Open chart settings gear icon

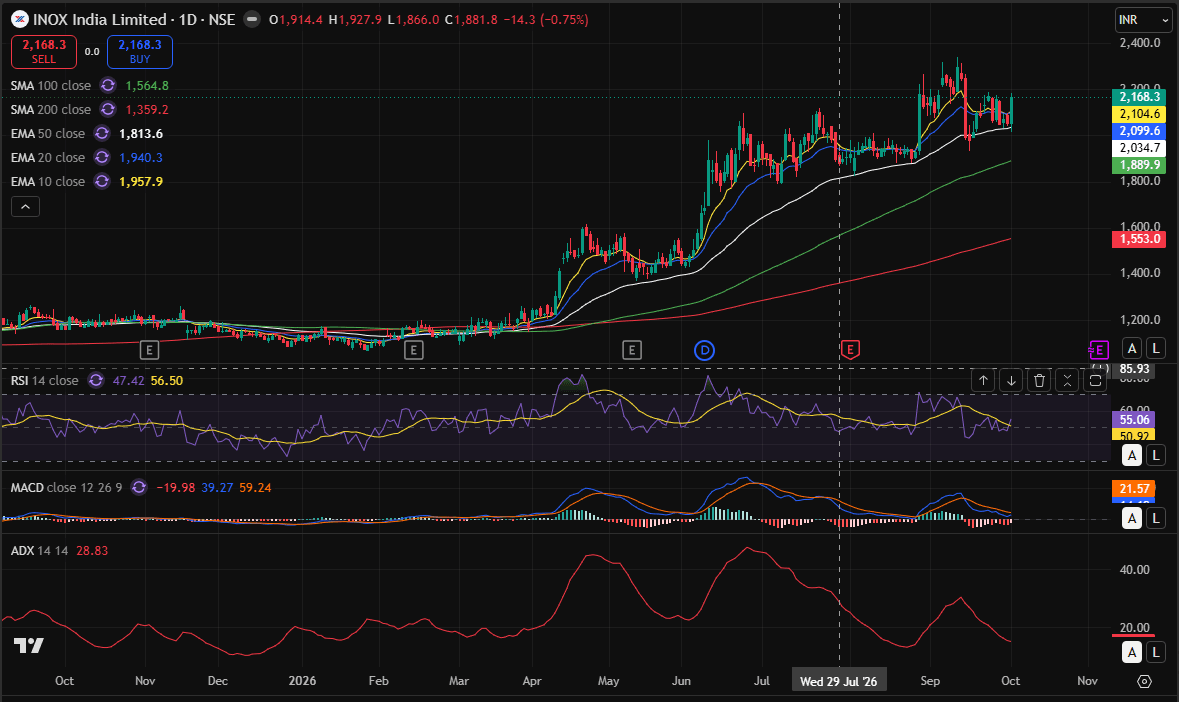pyautogui.click(x=1144, y=681)
